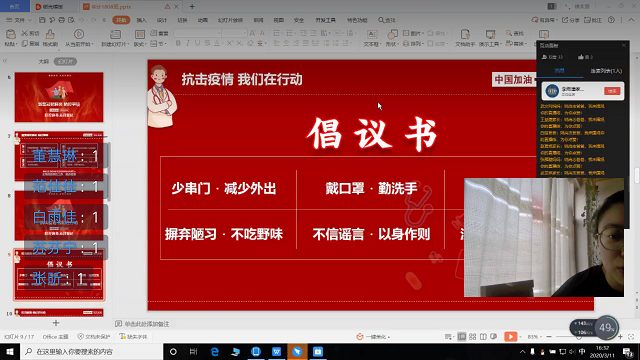Open the Design (设计) ribbon tab
Image resolution: width=640 pixels, height=360 pixels.
[162, 20]
